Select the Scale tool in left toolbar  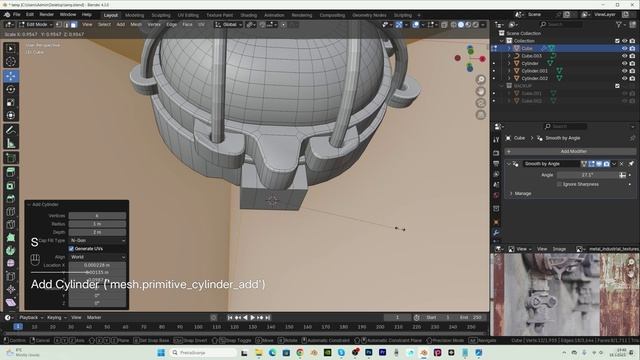pyautogui.click(x=11, y=102)
